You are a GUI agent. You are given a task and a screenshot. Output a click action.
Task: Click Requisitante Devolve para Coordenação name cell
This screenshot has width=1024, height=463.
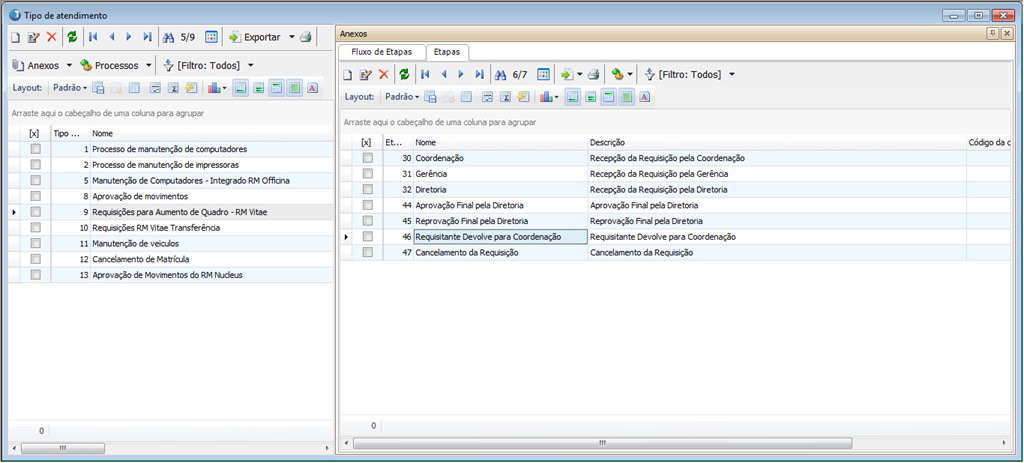click(500, 236)
